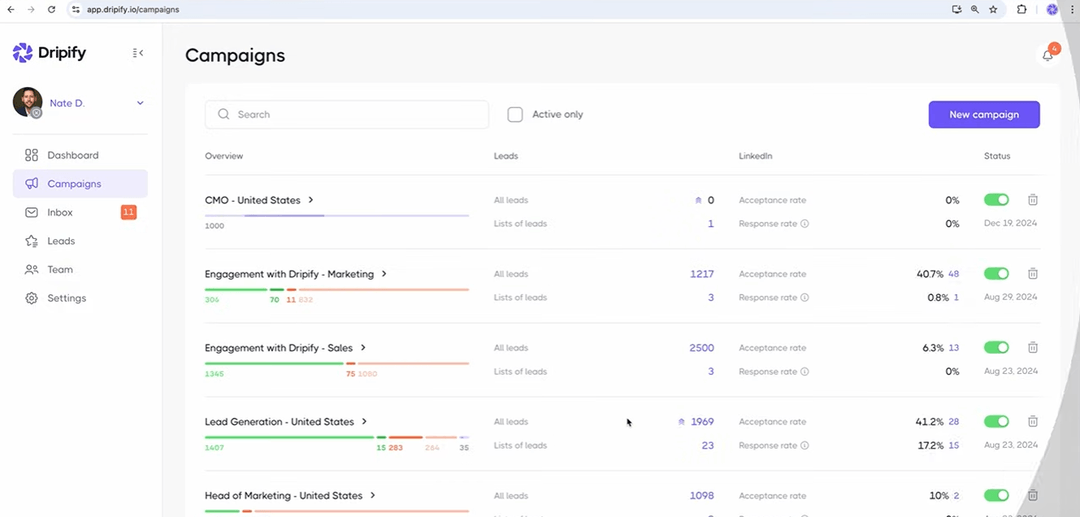Image resolution: width=1080 pixels, height=517 pixels.
Task: Click the Inbox unread badge 11
Action: pos(128,212)
